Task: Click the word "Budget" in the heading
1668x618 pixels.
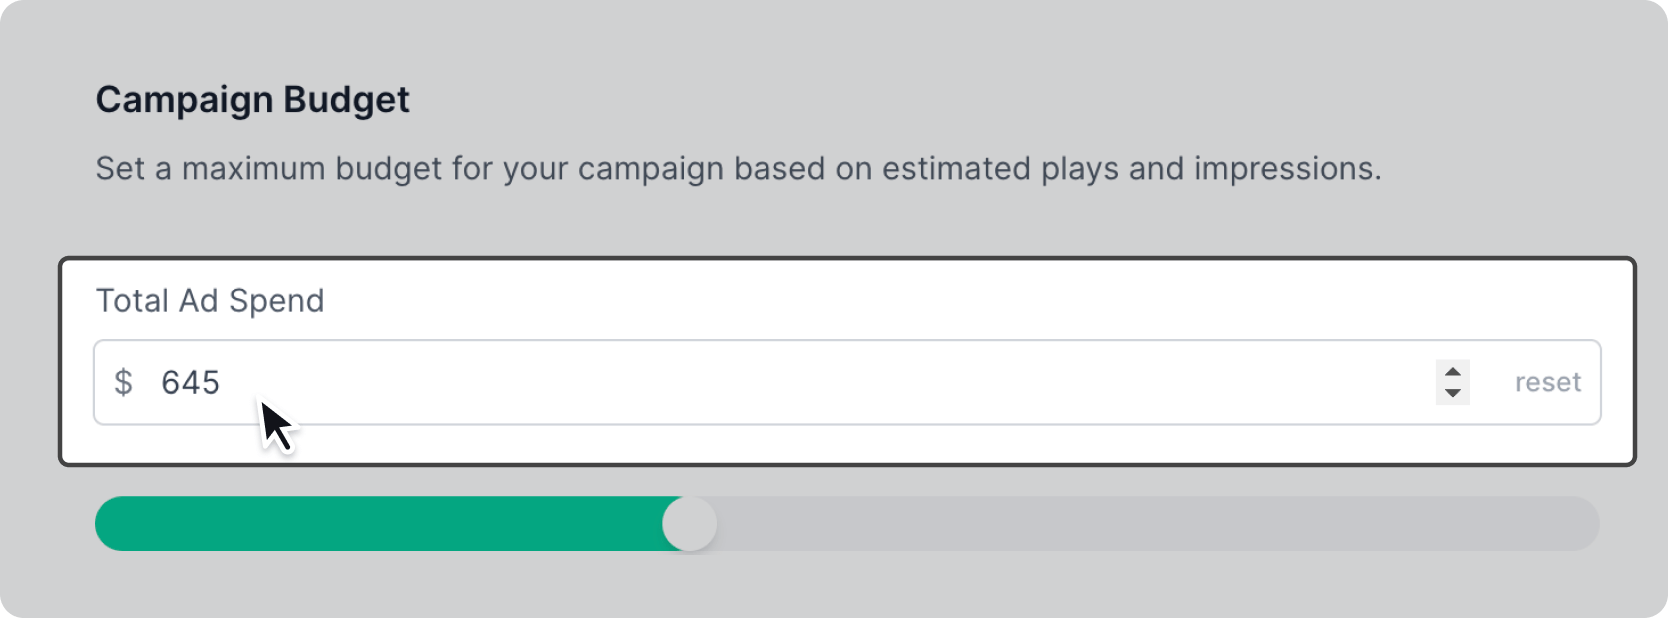Action: [346, 100]
